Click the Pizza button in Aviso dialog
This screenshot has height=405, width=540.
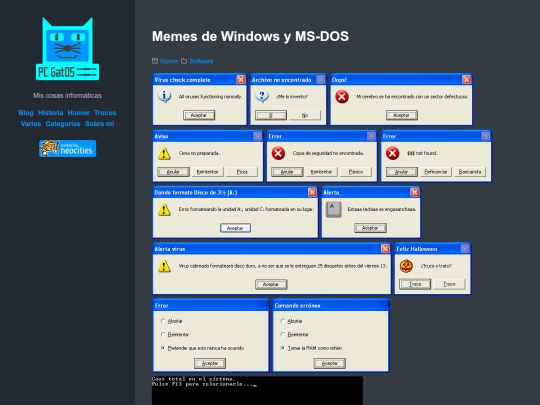coord(242,172)
